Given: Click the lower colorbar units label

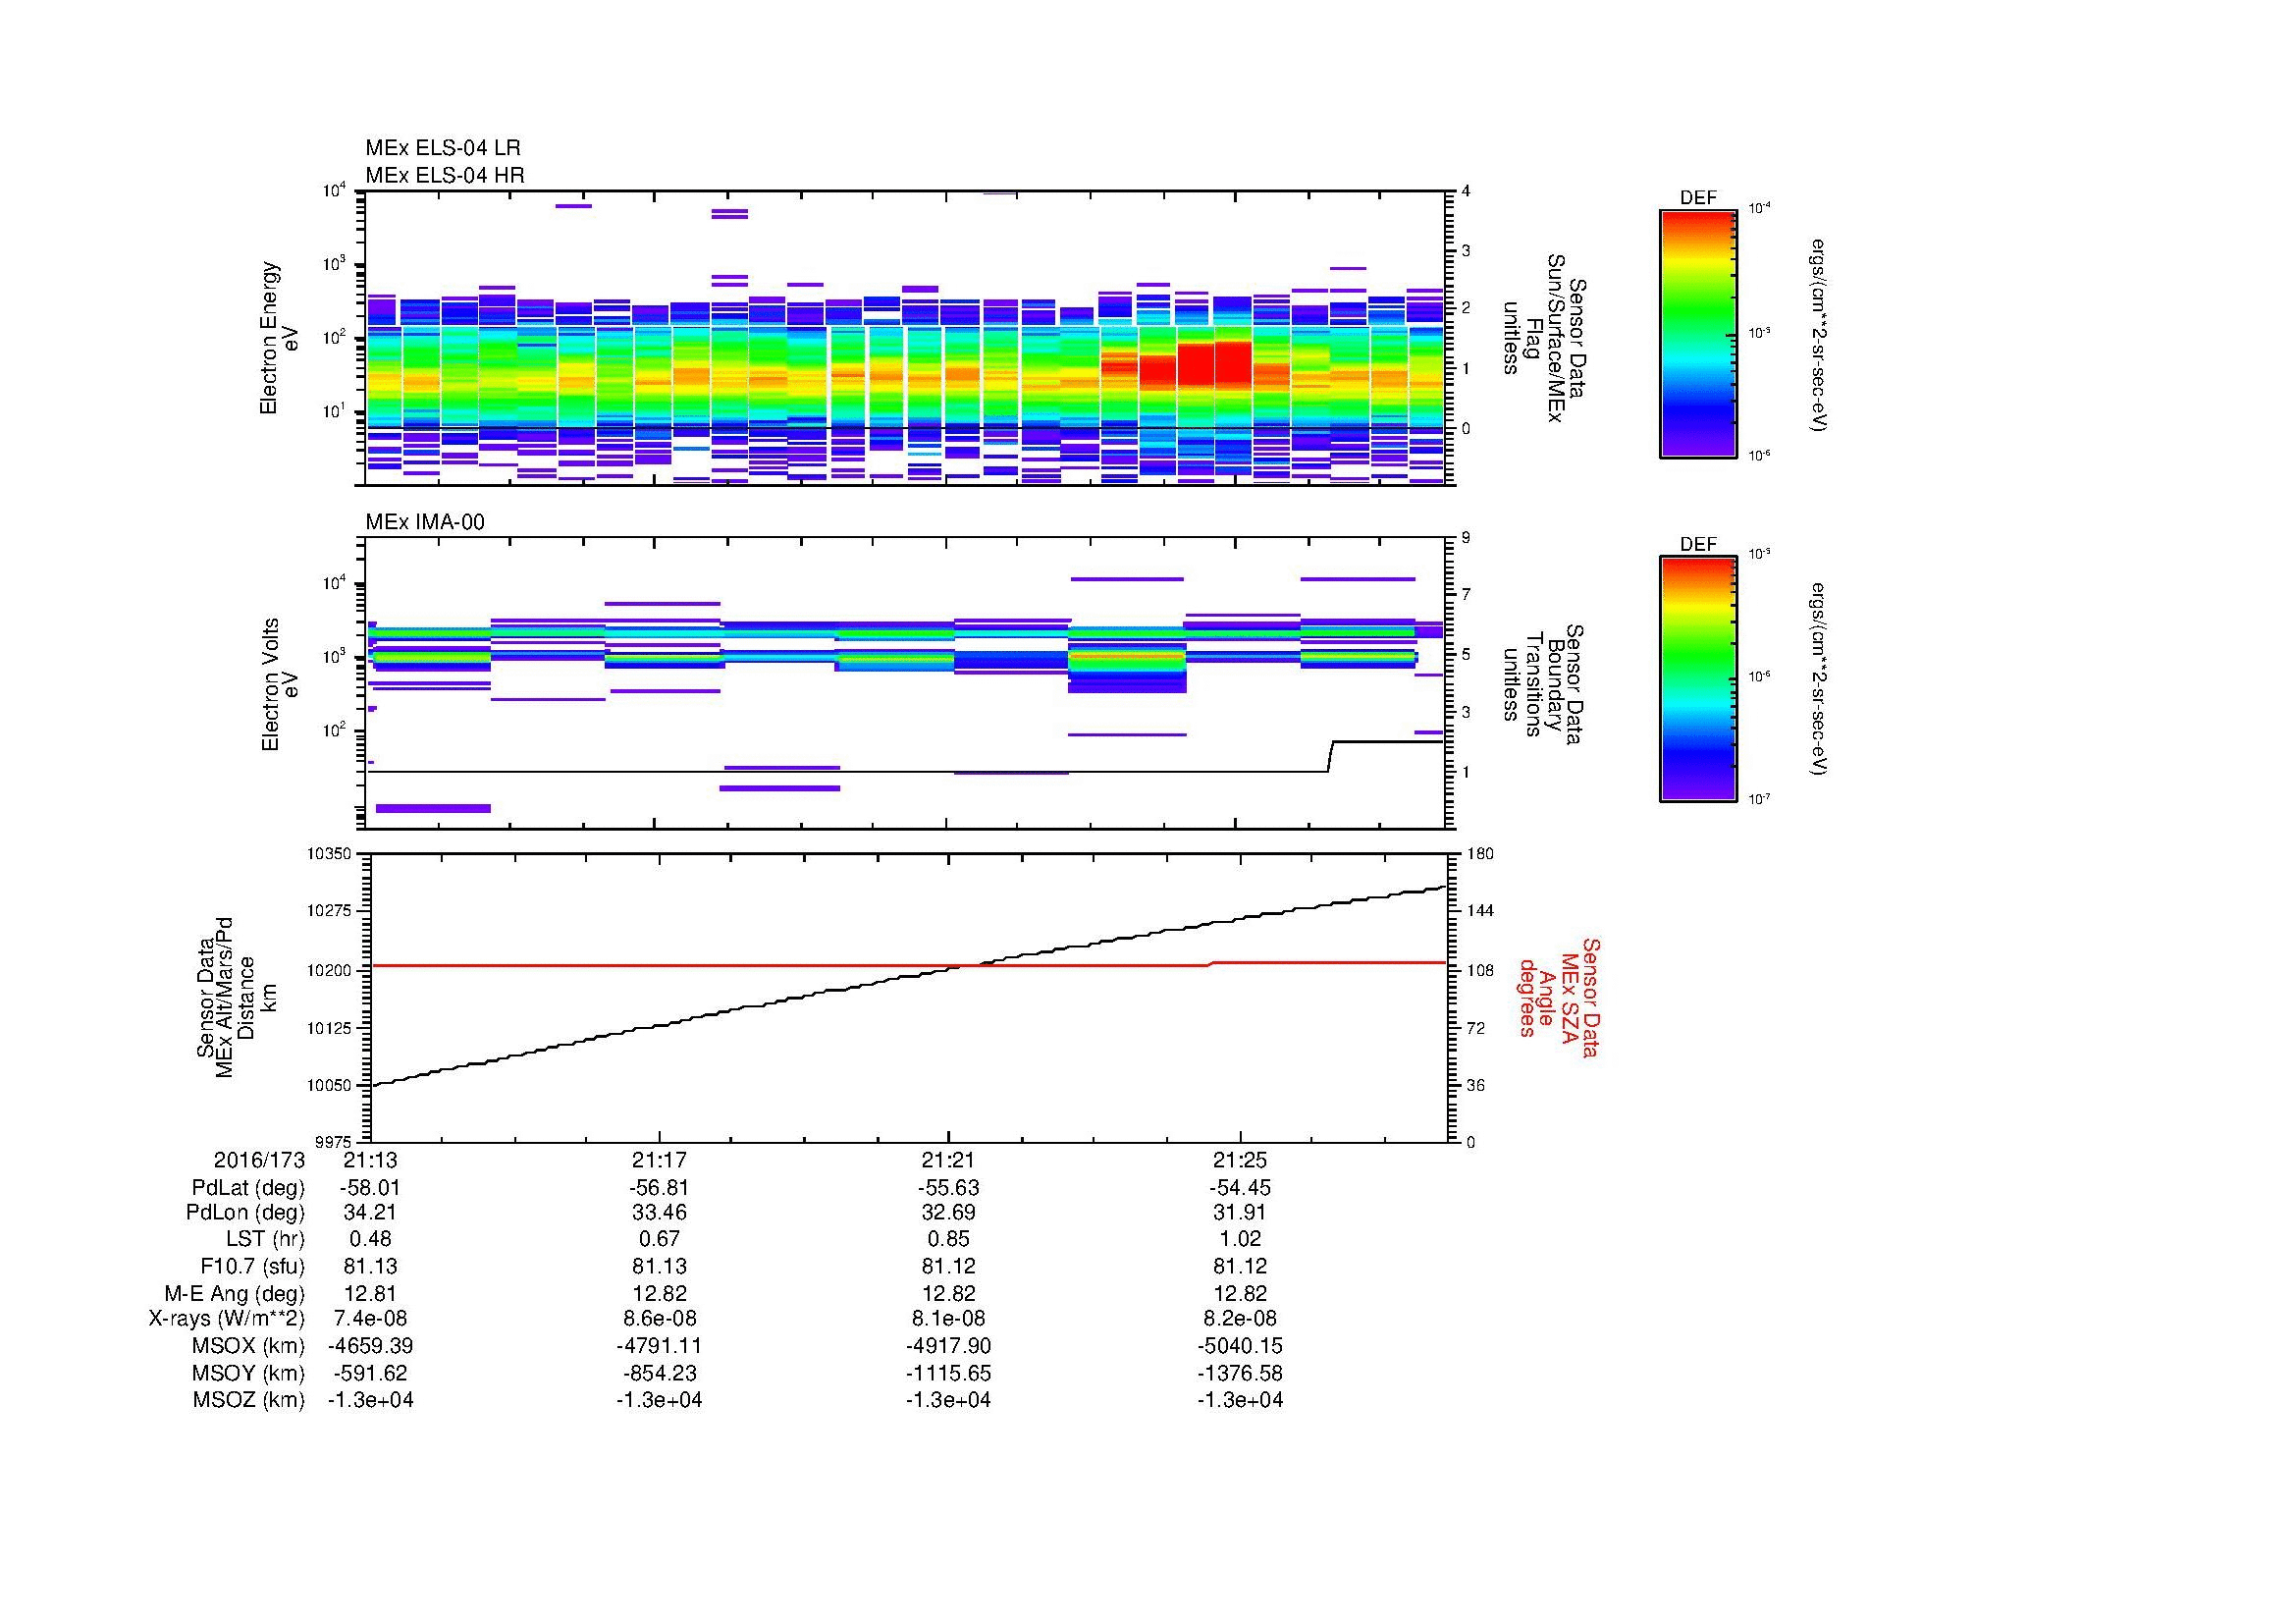Looking at the screenshot, I should (x=1817, y=679).
